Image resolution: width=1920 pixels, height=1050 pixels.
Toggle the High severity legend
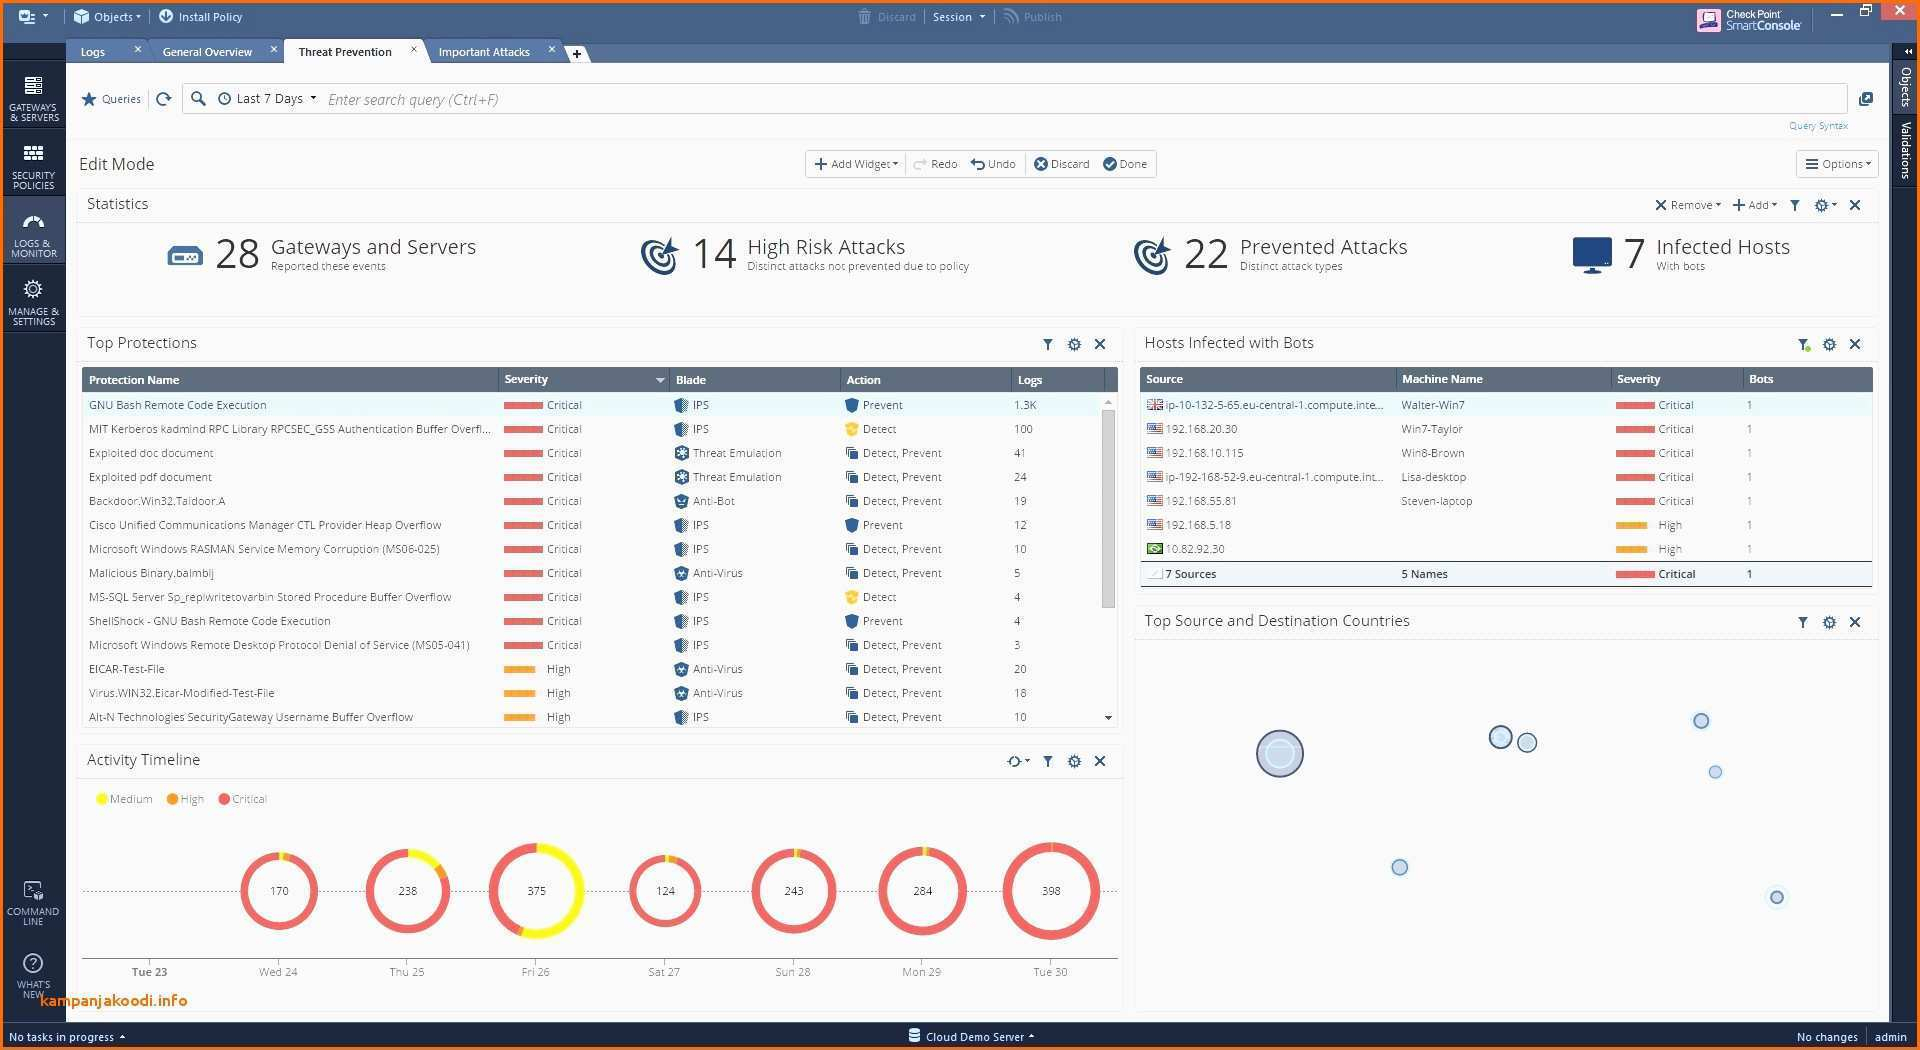(184, 799)
